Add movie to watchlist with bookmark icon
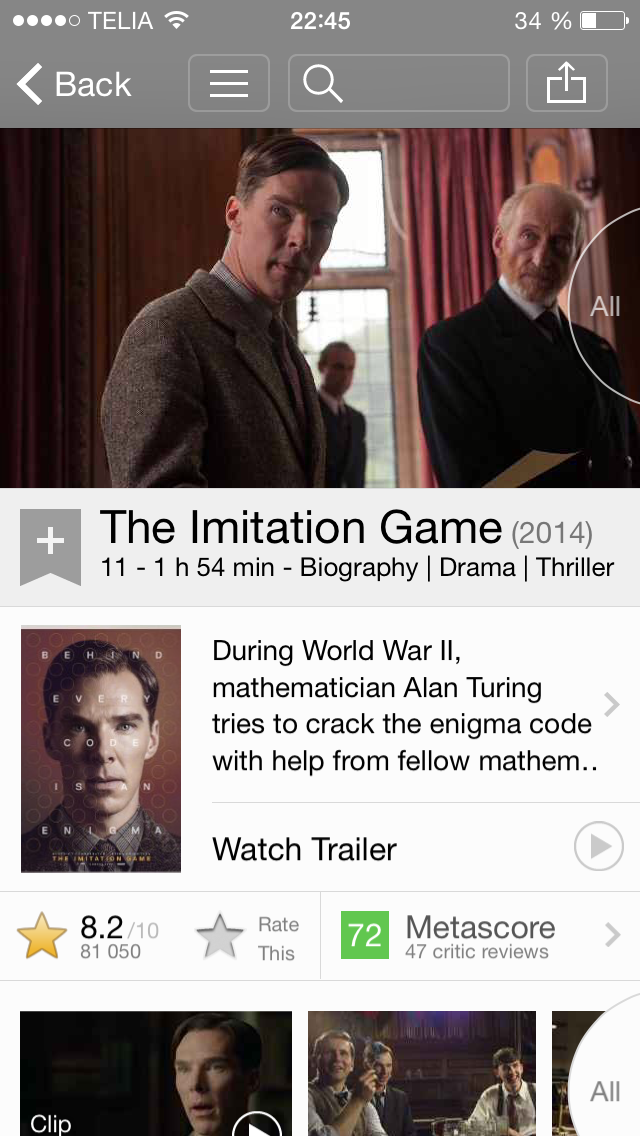 click(50, 547)
